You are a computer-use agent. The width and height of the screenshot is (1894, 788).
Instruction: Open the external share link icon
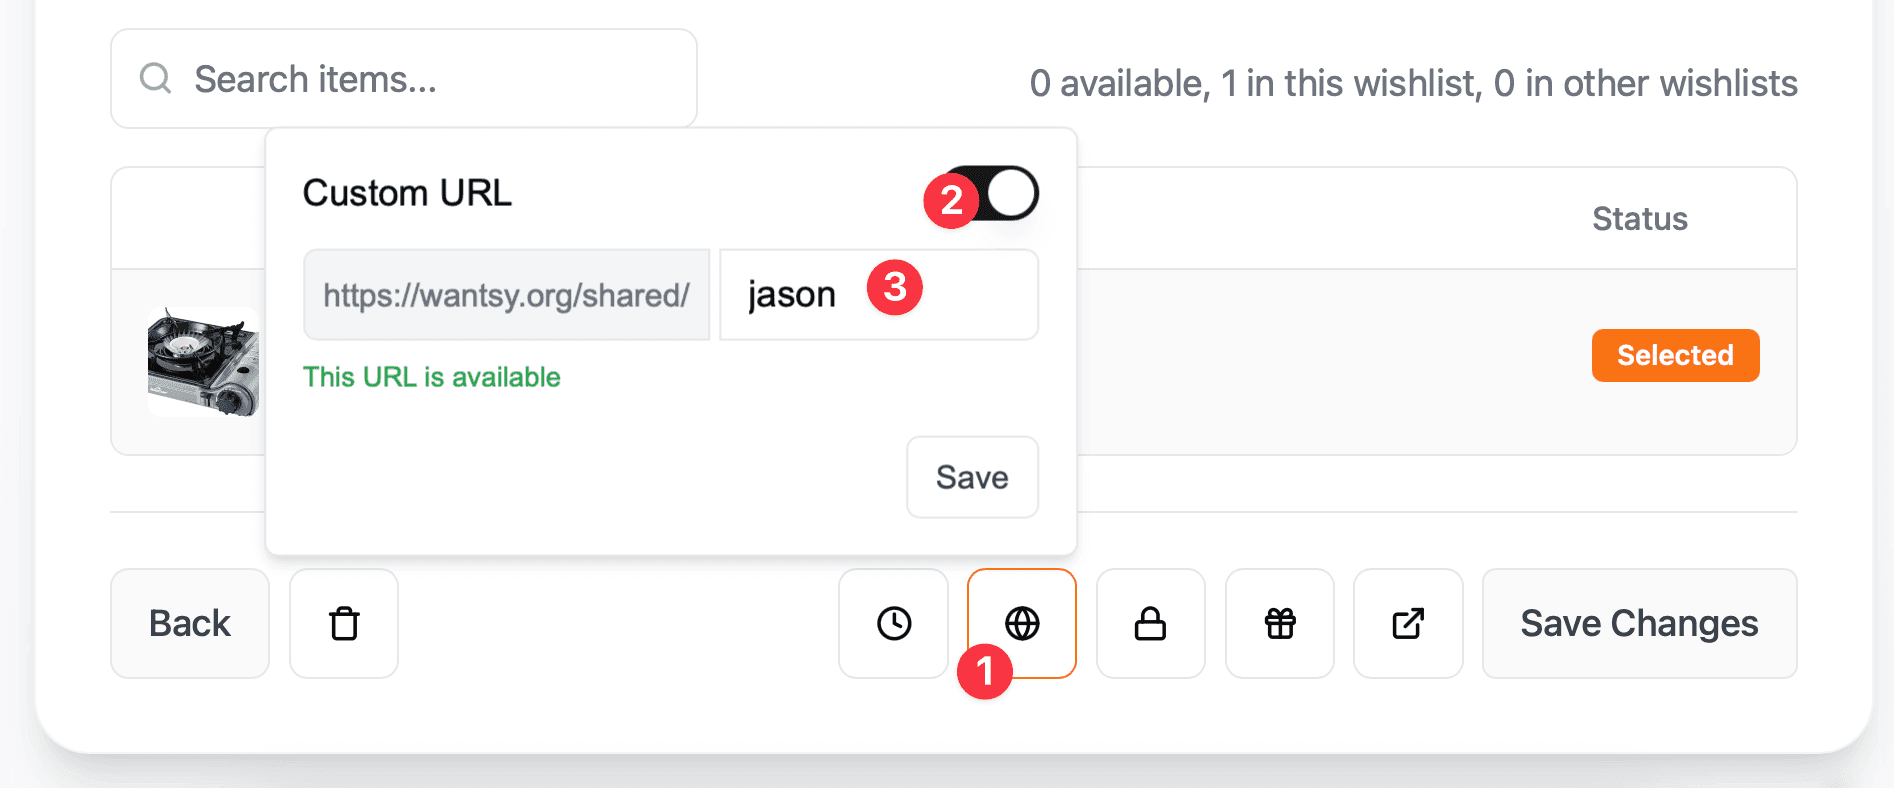[x=1408, y=624]
